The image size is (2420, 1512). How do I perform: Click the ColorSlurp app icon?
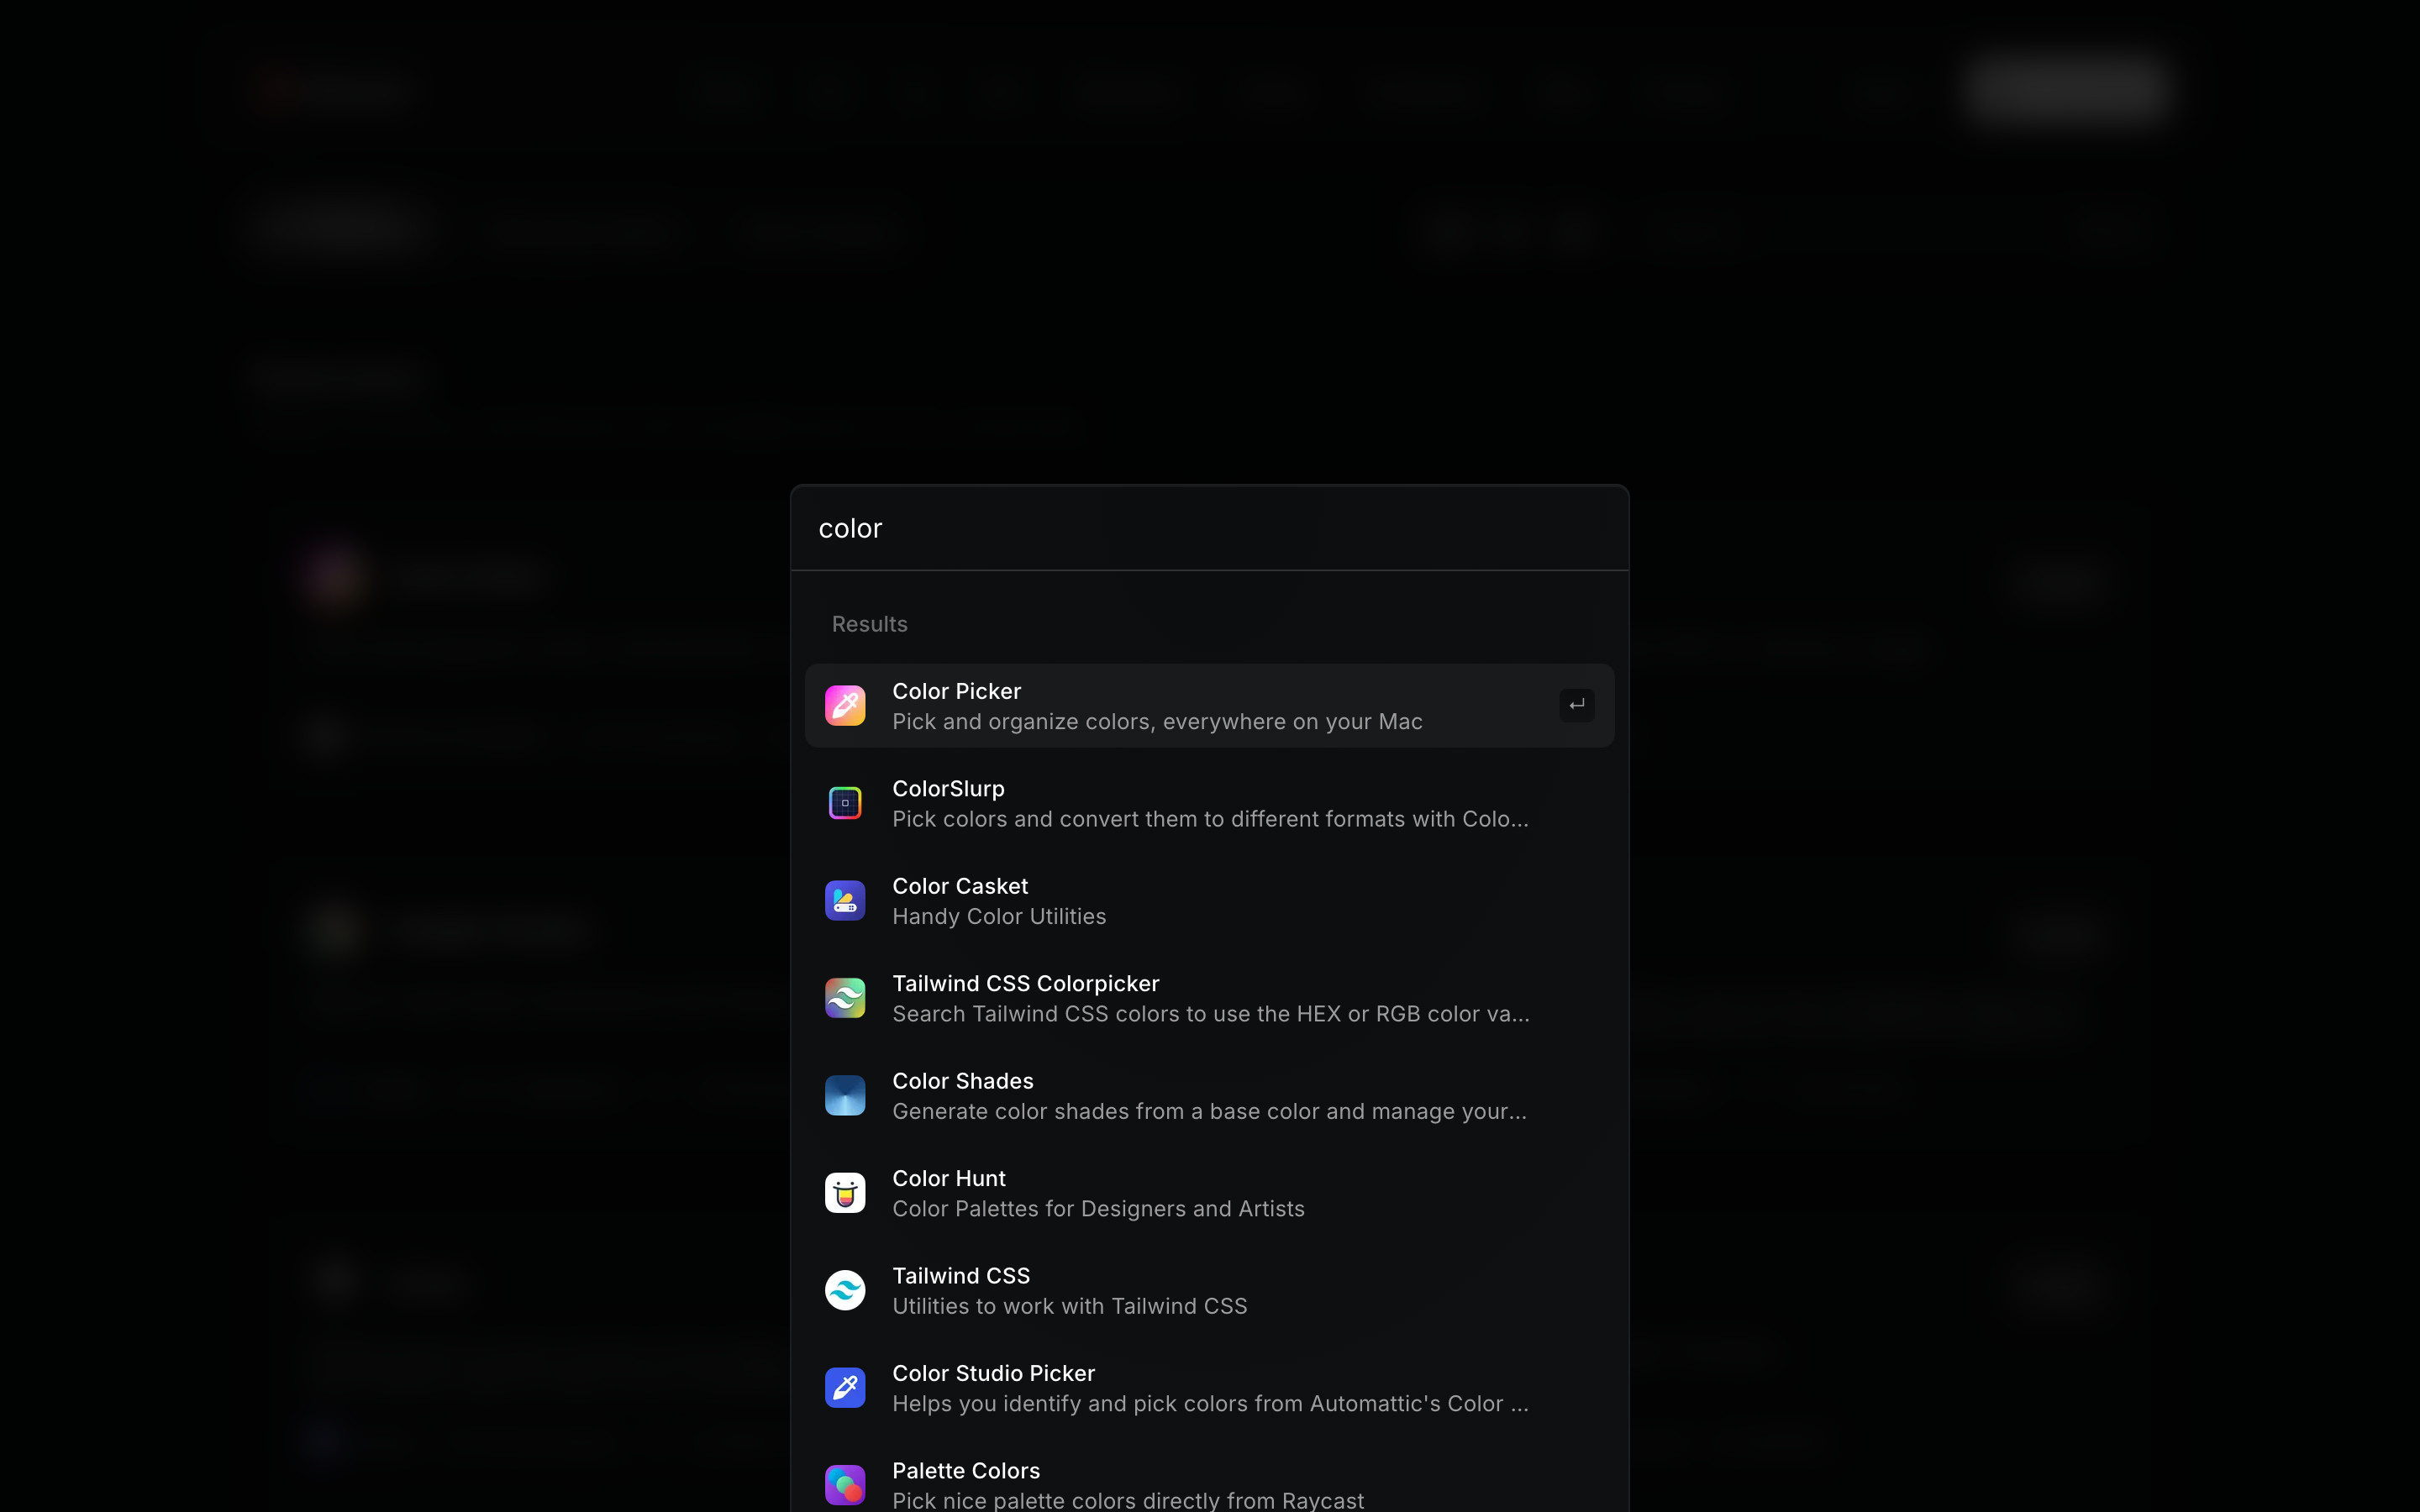(x=845, y=803)
